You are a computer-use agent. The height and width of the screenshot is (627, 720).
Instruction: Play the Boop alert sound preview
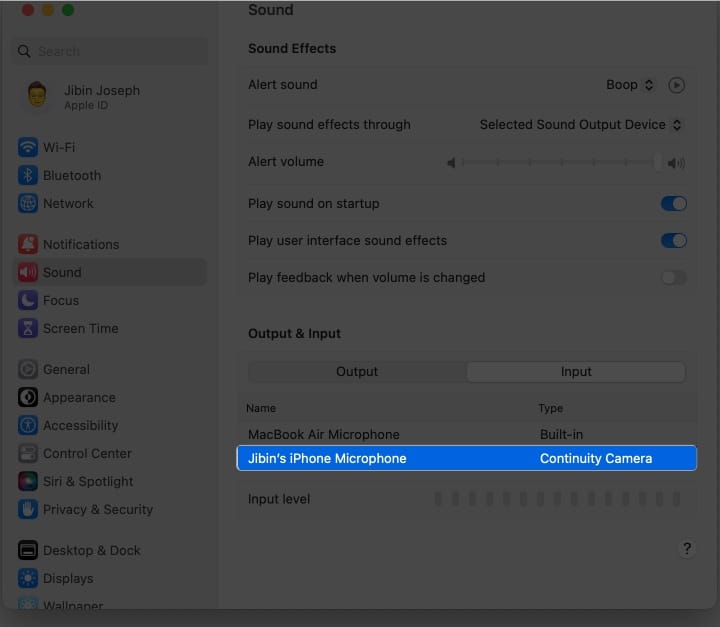[x=676, y=85]
